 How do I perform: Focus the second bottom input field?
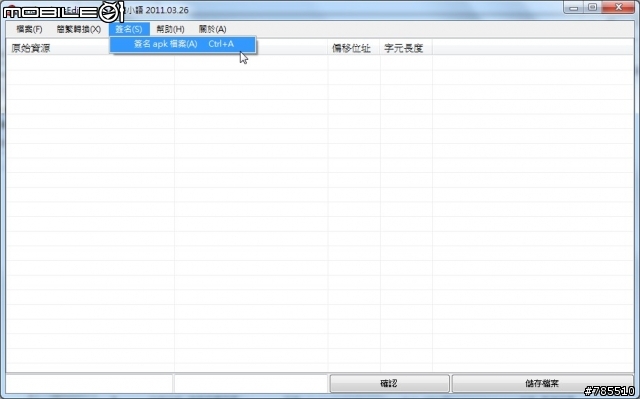[251, 383]
